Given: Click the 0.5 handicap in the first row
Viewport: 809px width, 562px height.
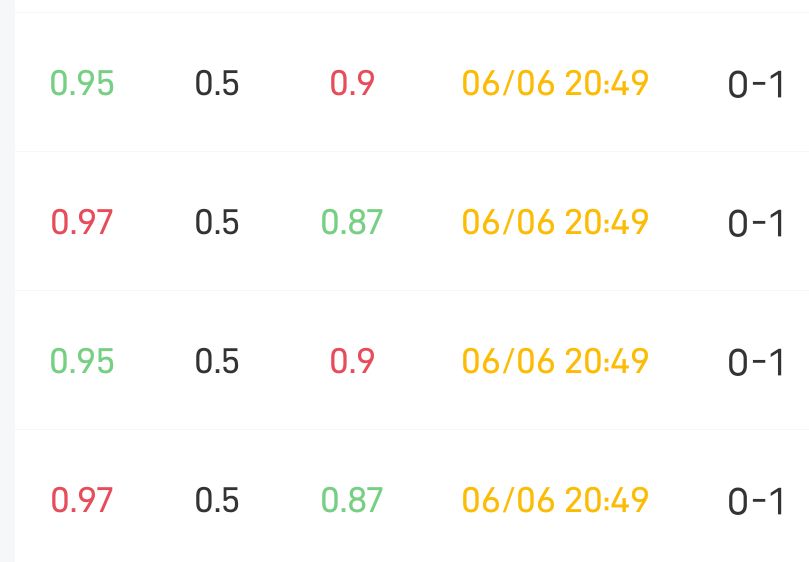Looking at the screenshot, I should [217, 83].
